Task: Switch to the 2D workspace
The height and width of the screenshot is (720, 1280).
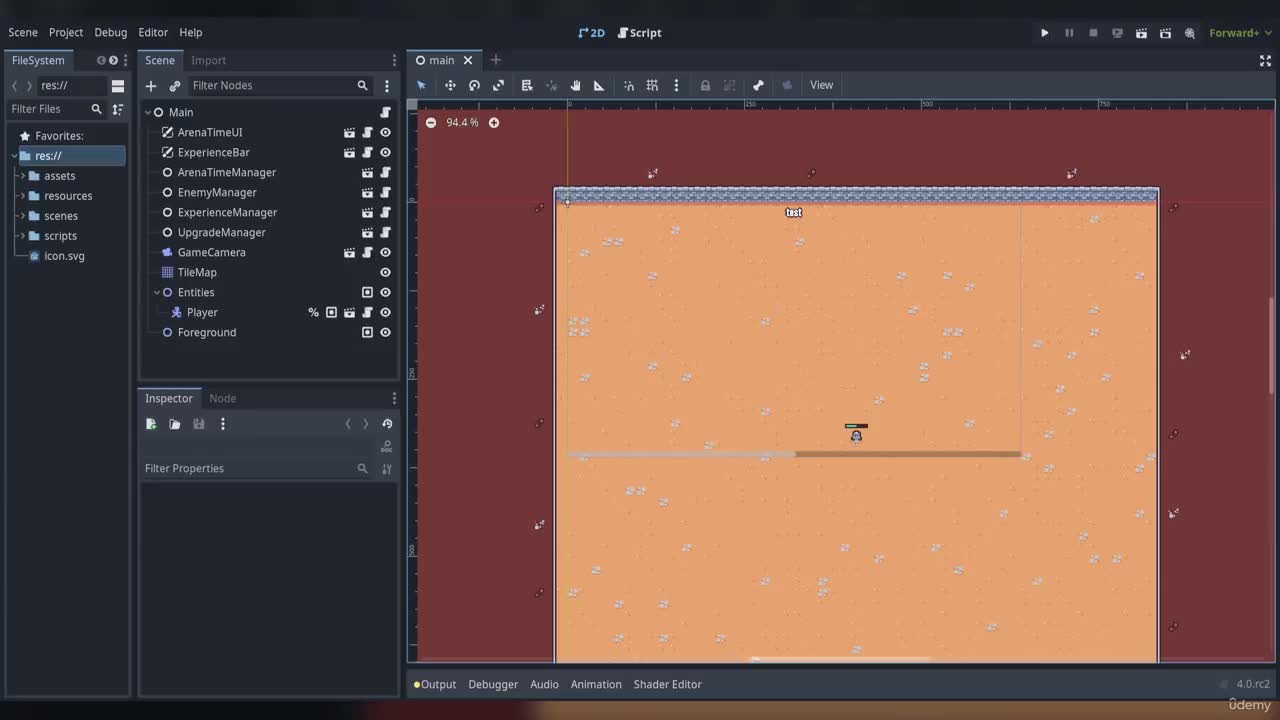Action: (592, 33)
